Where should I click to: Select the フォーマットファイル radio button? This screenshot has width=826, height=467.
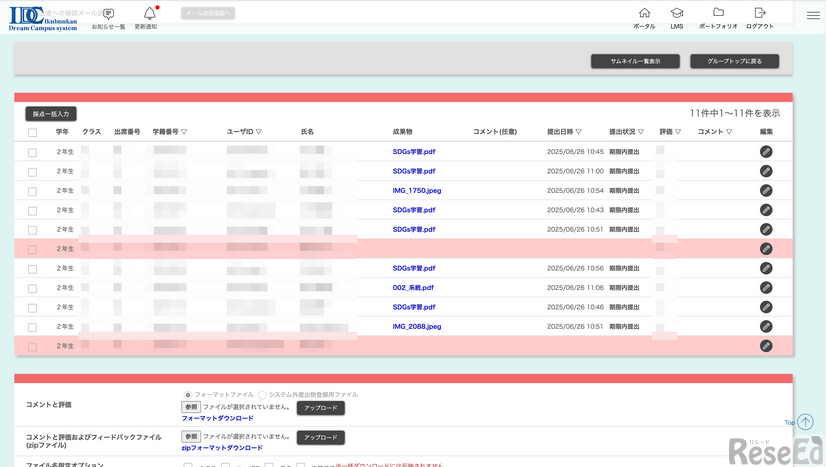click(x=187, y=395)
